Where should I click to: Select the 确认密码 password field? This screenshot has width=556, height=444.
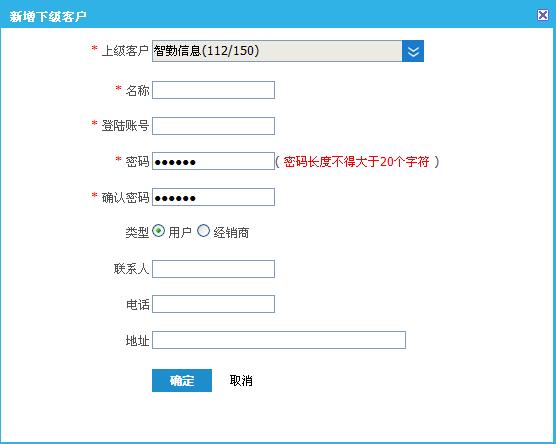pos(213,197)
